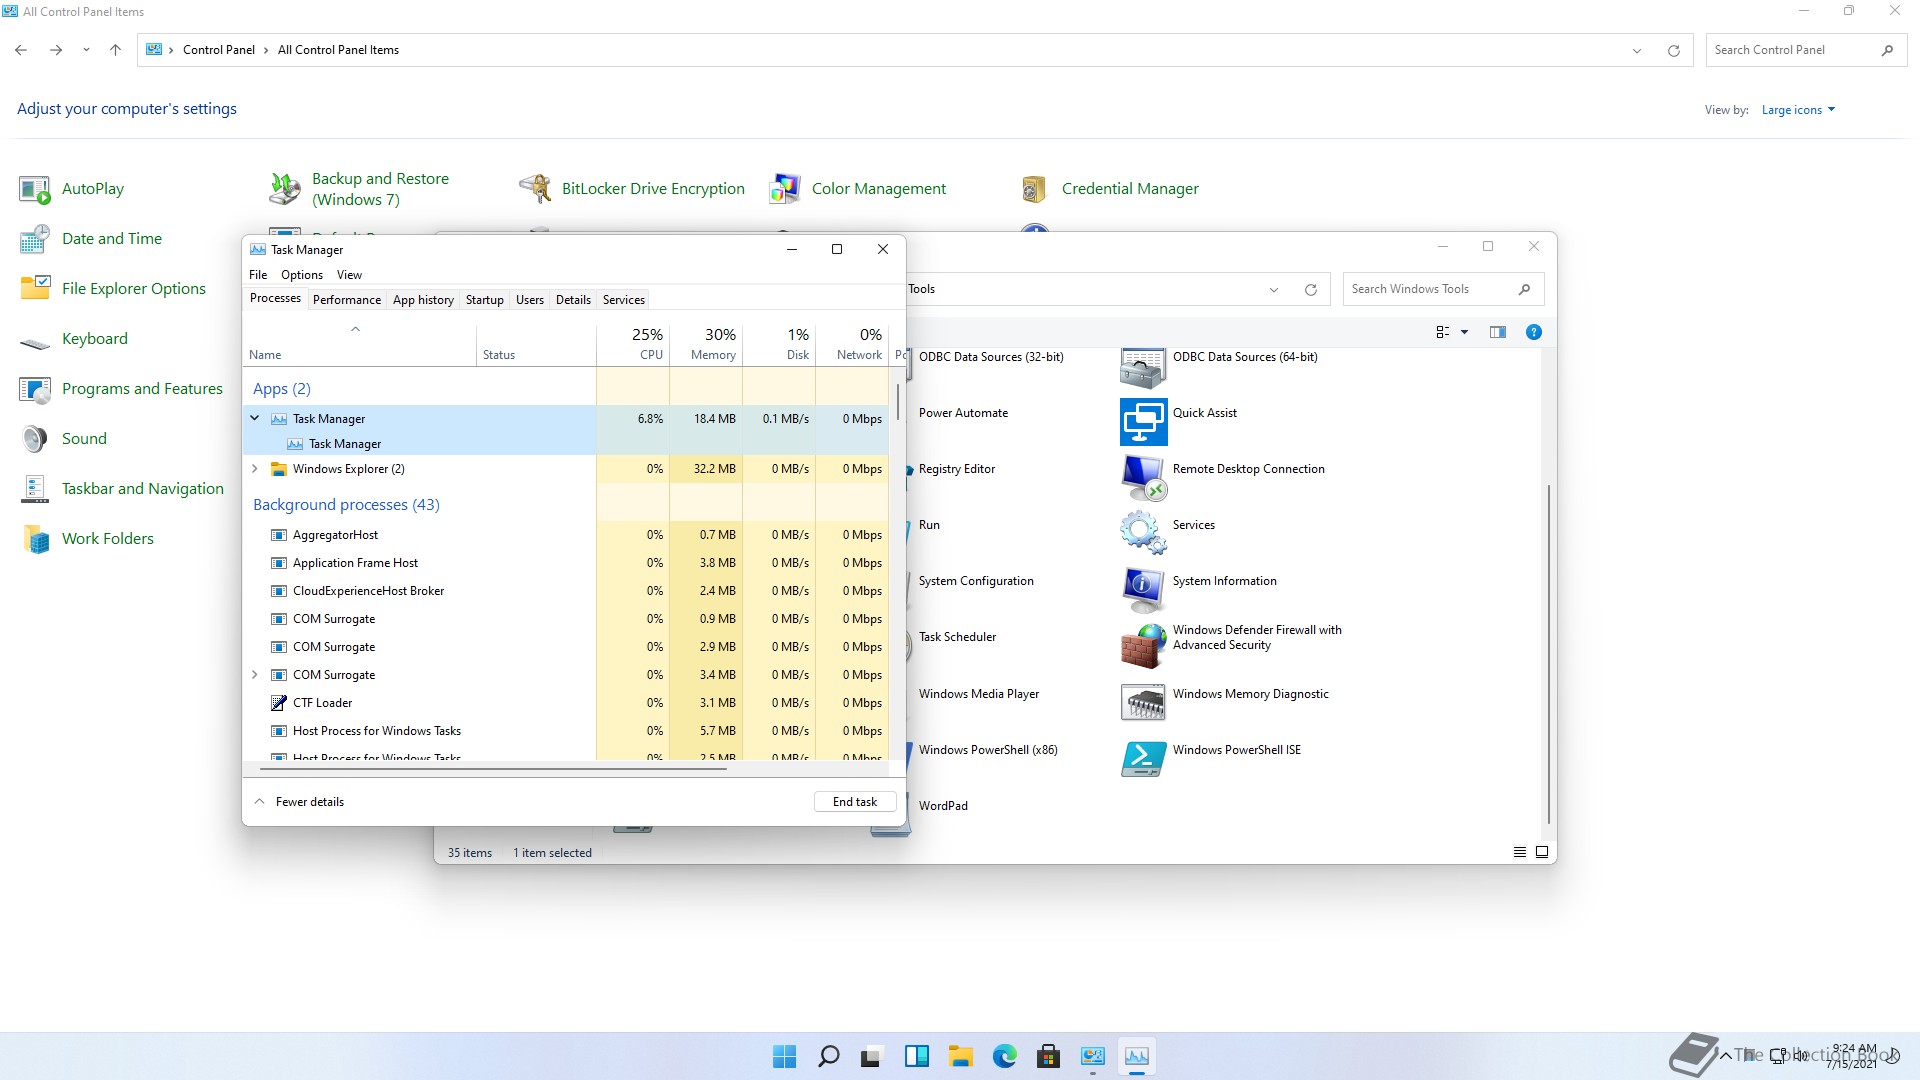Viewport: 1920px width, 1080px height.
Task: Expand Windows Explorer (2) process group
Action: tap(255, 468)
